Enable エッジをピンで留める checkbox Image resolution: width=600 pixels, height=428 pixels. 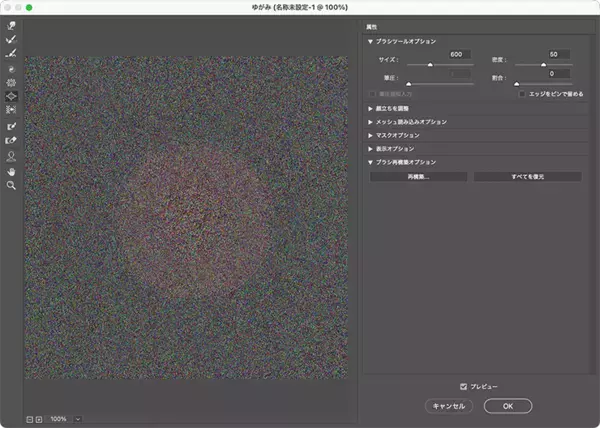click(x=522, y=94)
